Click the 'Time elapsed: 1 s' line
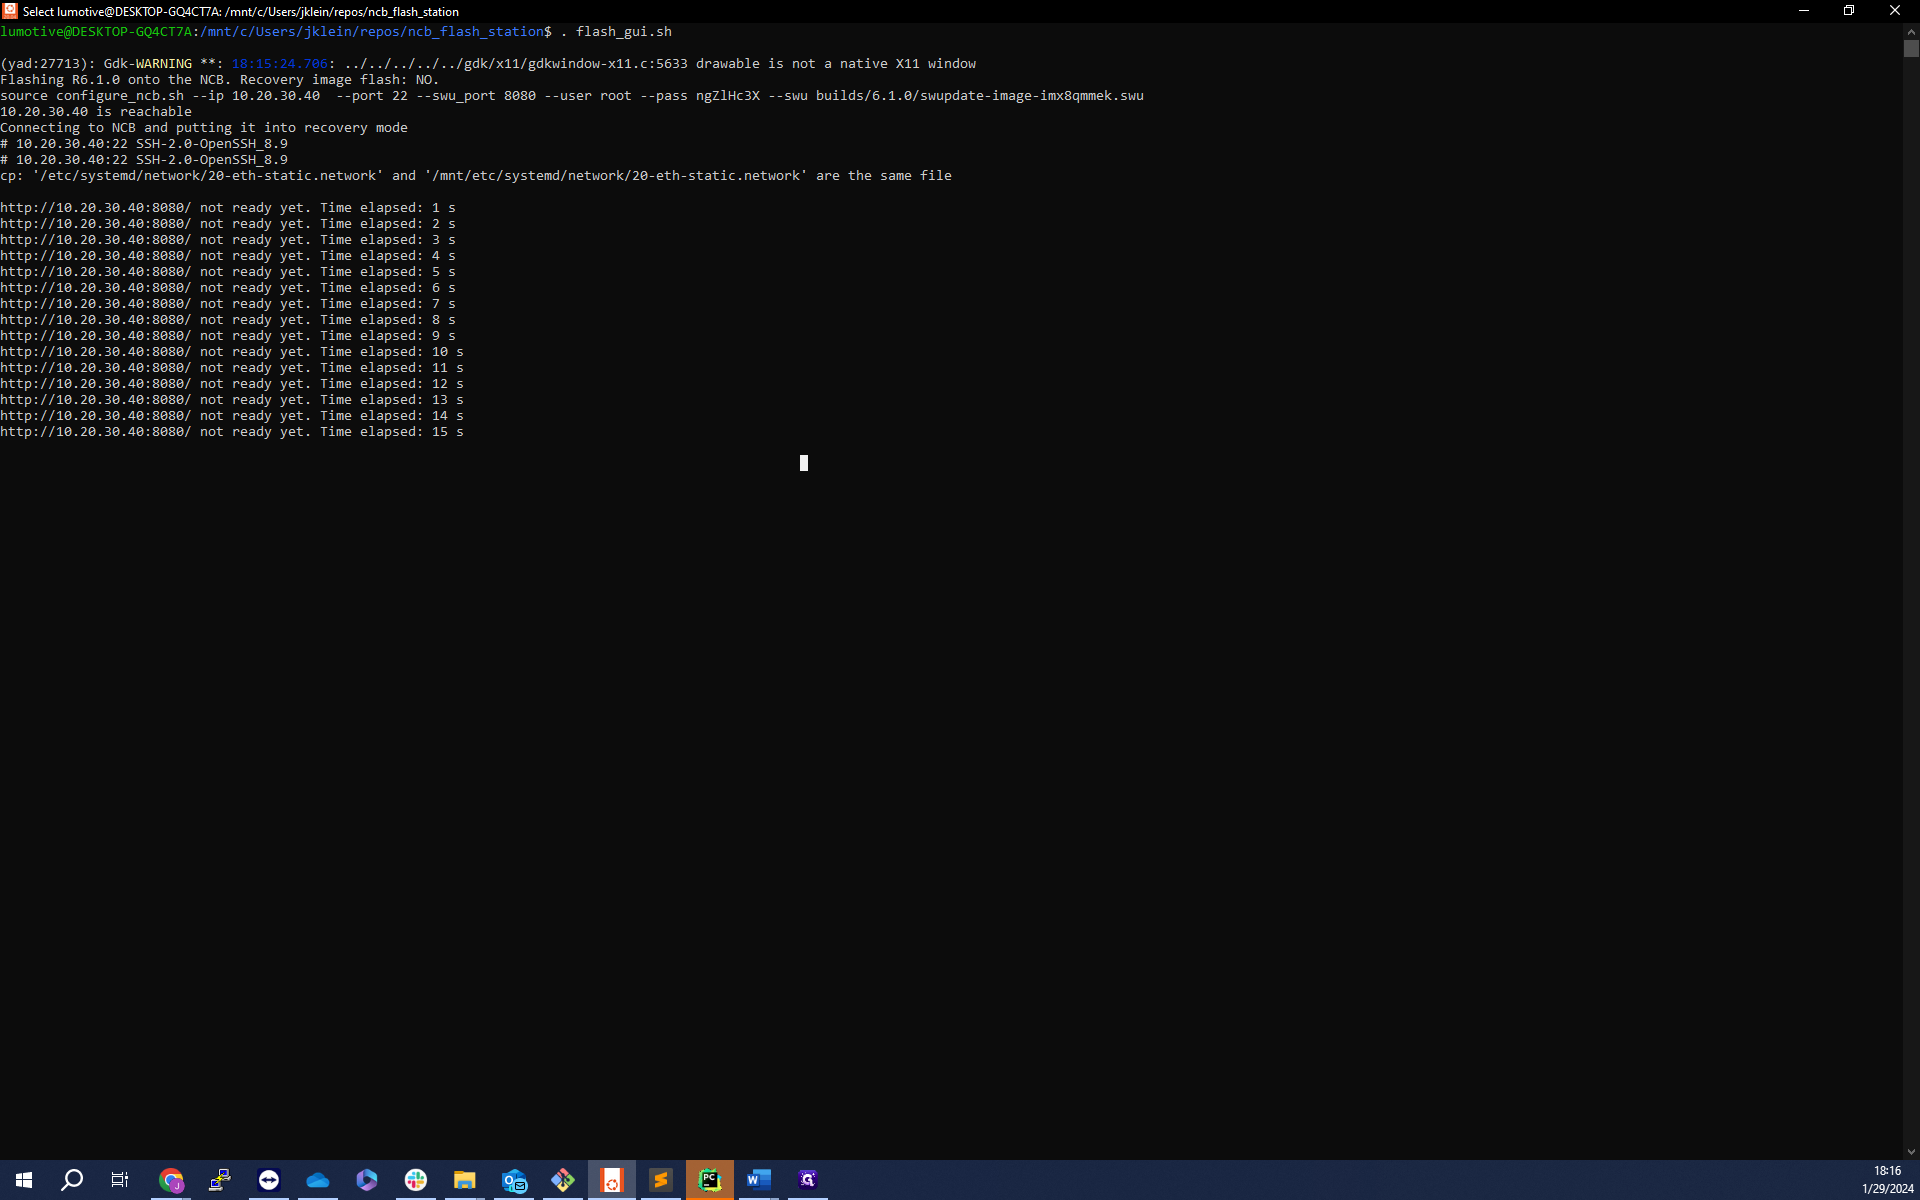The width and height of the screenshot is (1920, 1200). click(228, 208)
